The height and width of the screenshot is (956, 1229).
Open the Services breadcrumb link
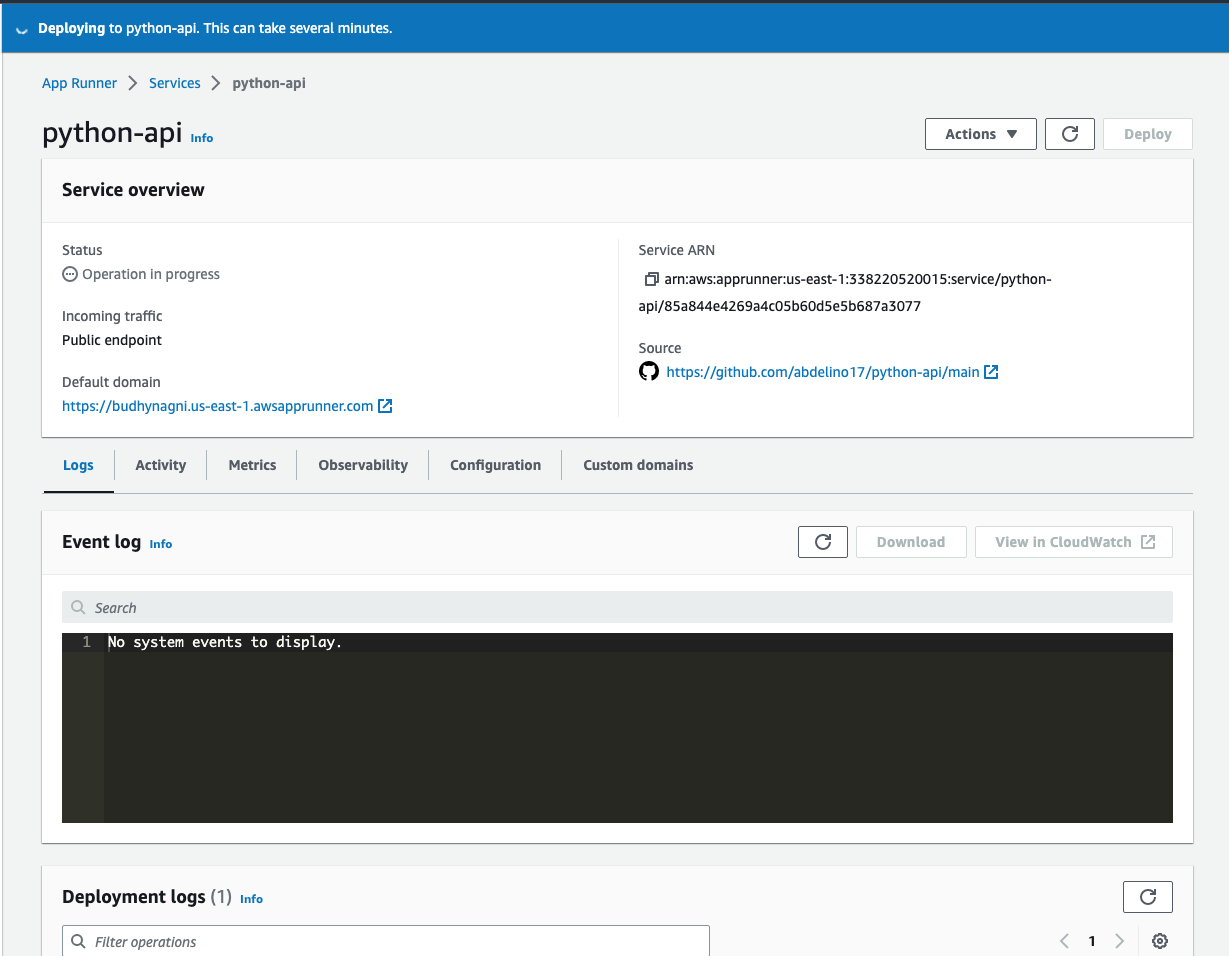174,83
